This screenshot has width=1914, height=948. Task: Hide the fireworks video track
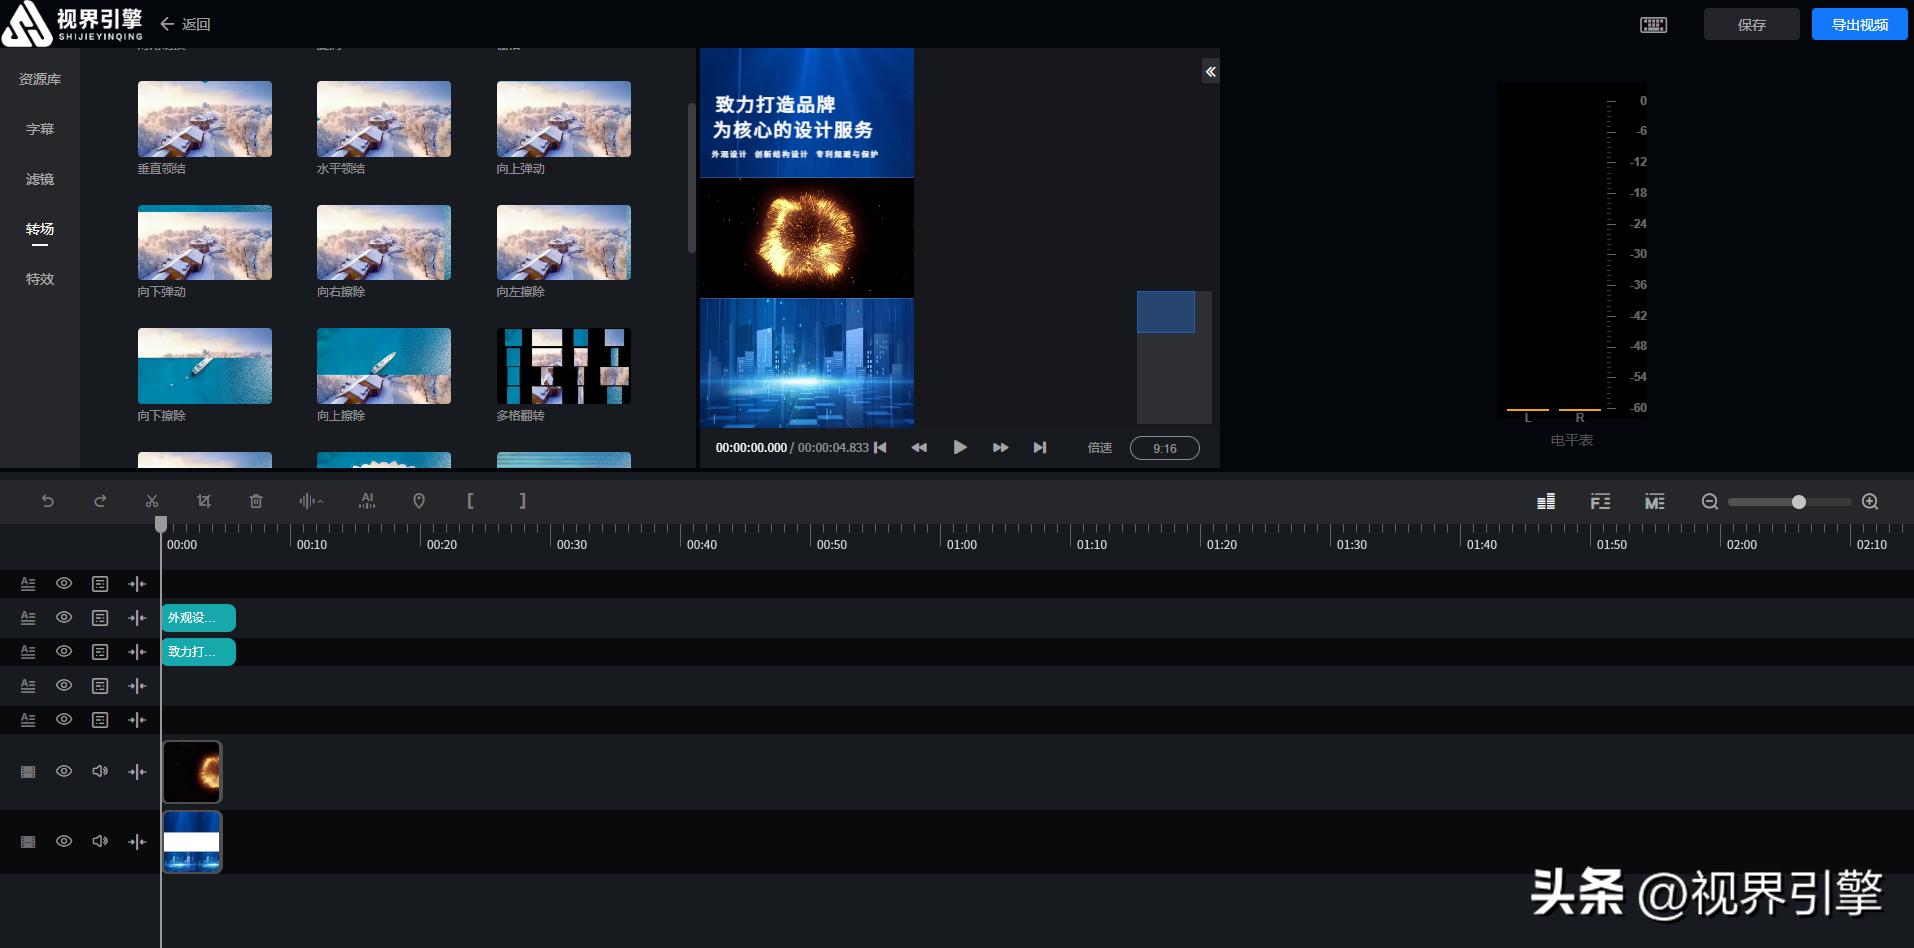(64, 771)
